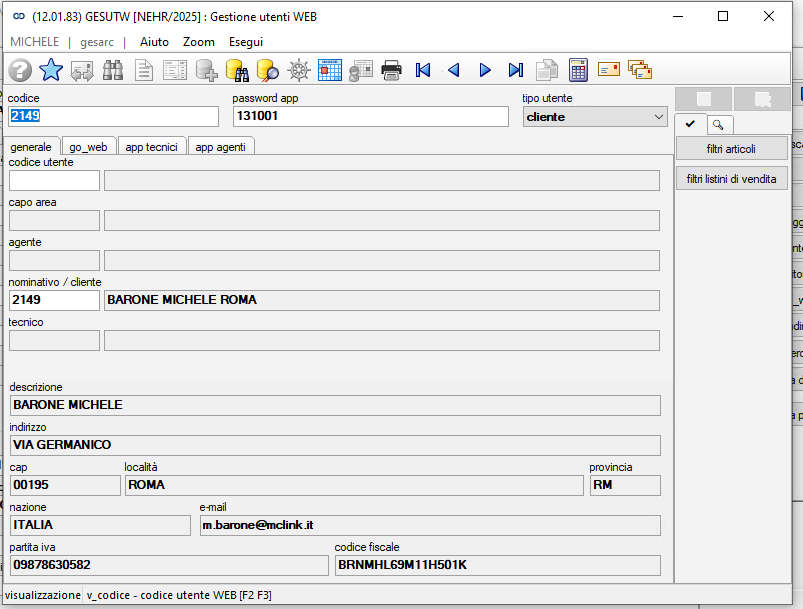Expand the tipo utente dropdown
The width and height of the screenshot is (803, 609).
[x=659, y=117]
